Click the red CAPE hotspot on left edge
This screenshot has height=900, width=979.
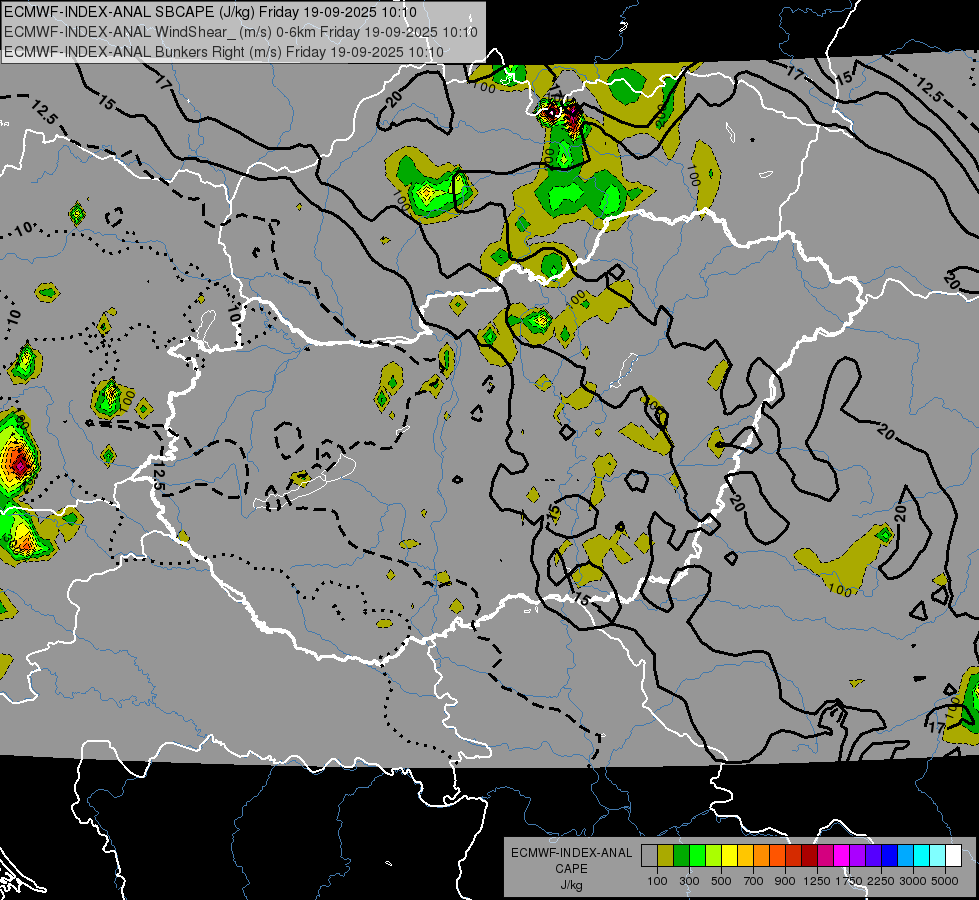click(x=17, y=462)
